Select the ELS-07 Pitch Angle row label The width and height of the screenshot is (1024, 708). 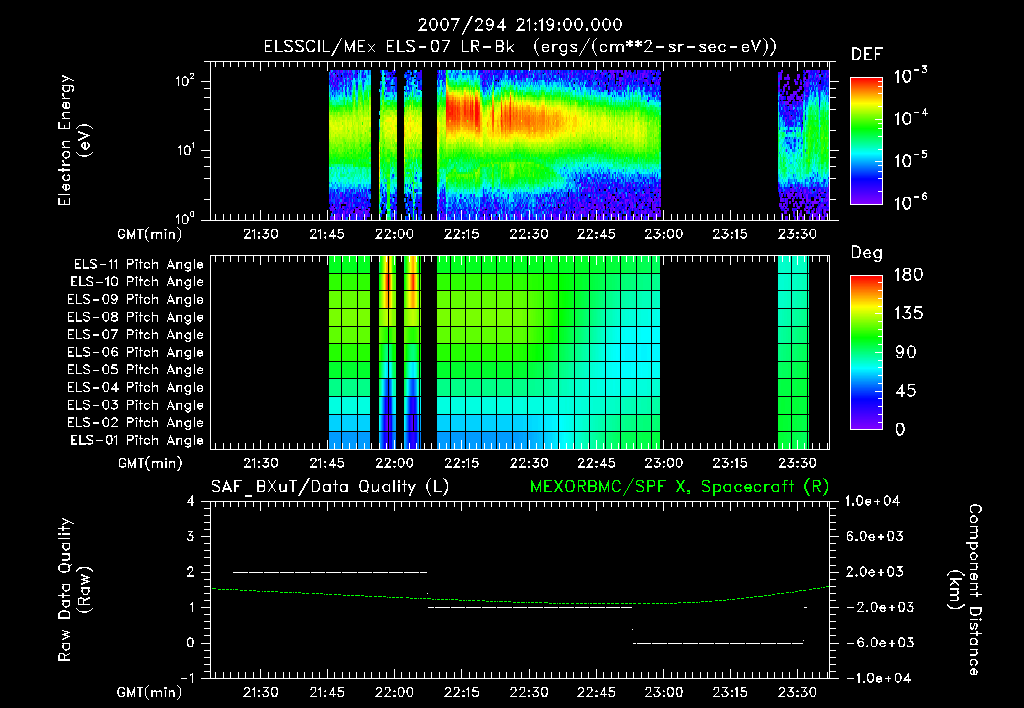(x=136, y=334)
